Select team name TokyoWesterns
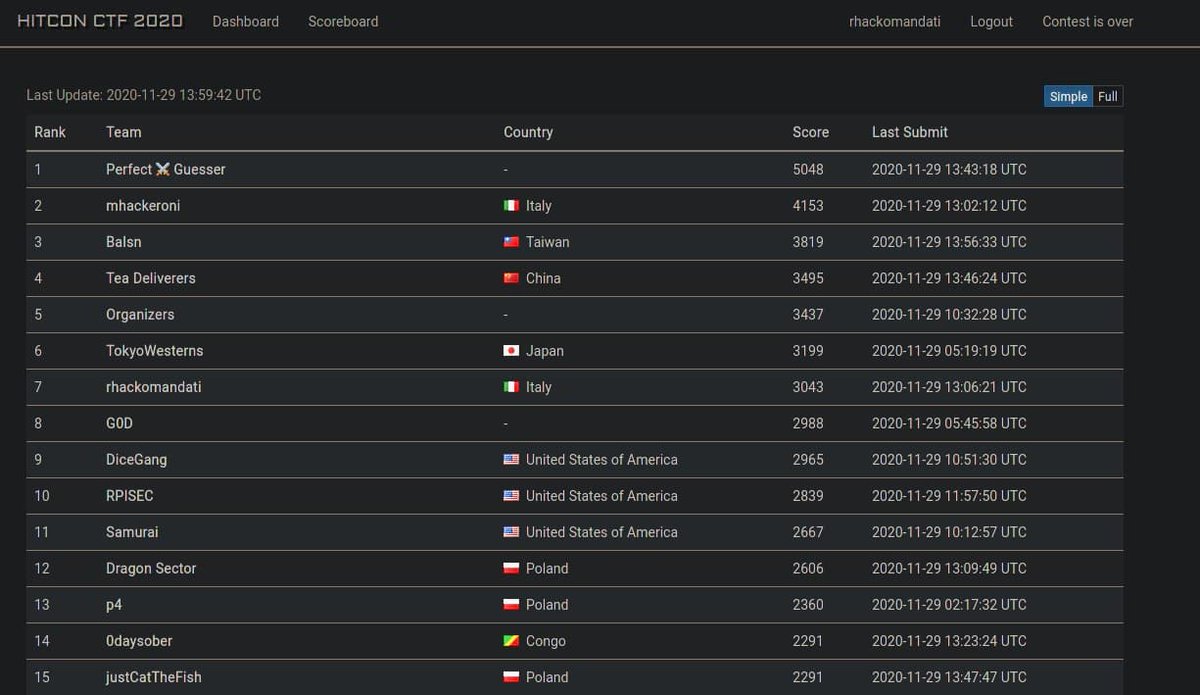The width and height of the screenshot is (1200, 695). coord(155,351)
